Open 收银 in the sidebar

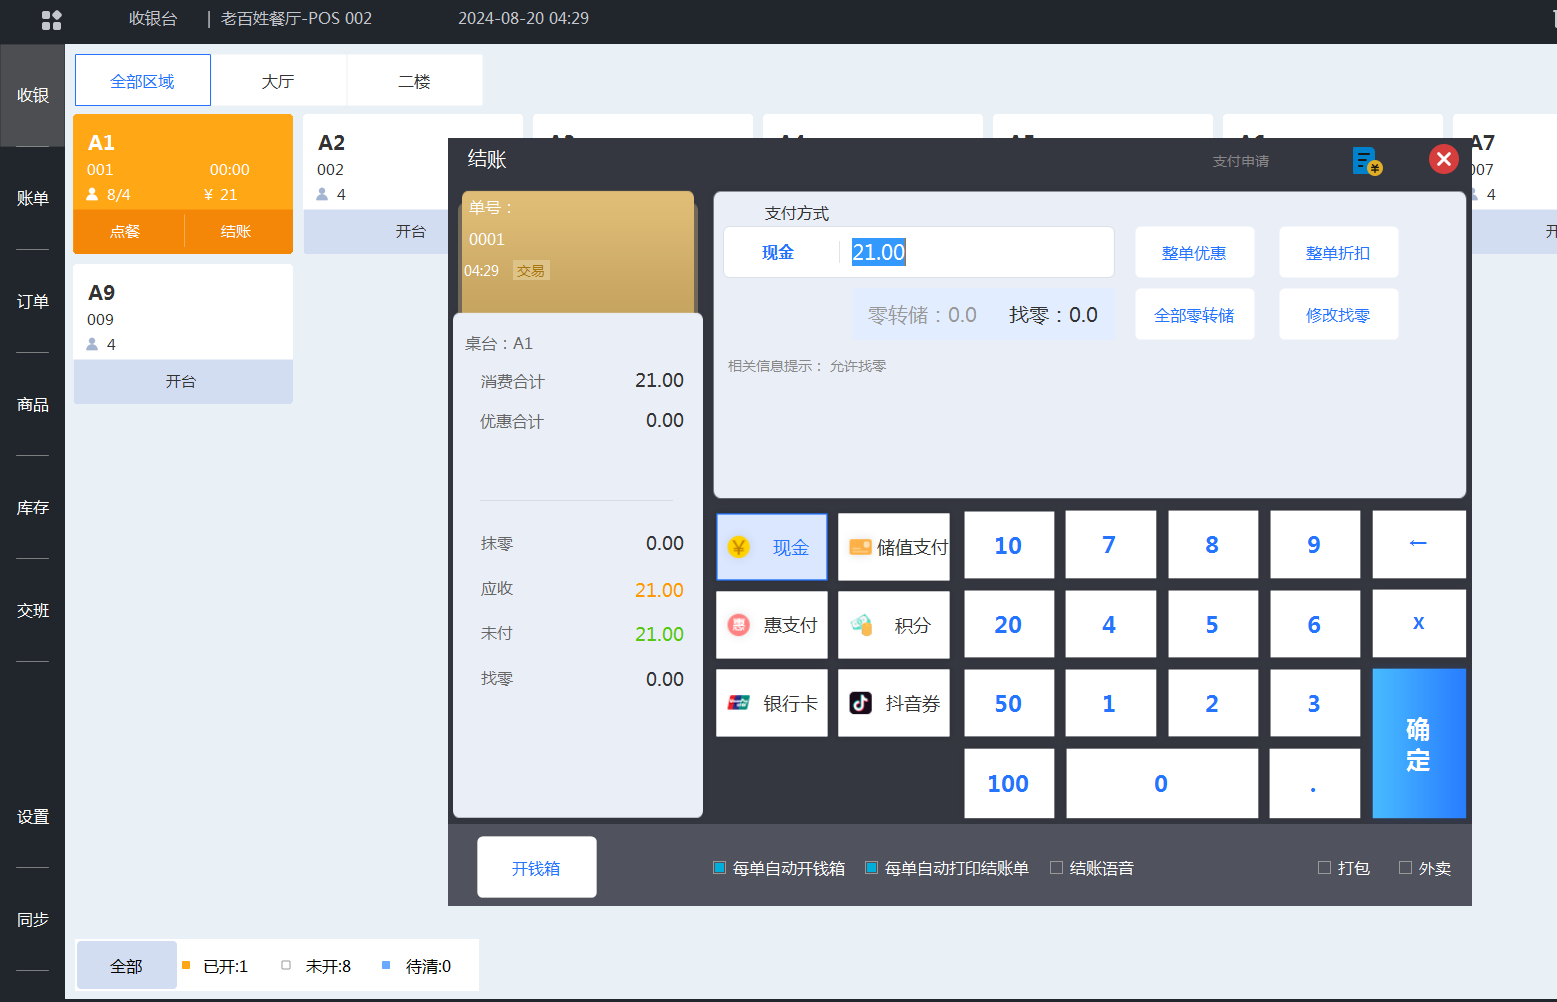click(33, 95)
